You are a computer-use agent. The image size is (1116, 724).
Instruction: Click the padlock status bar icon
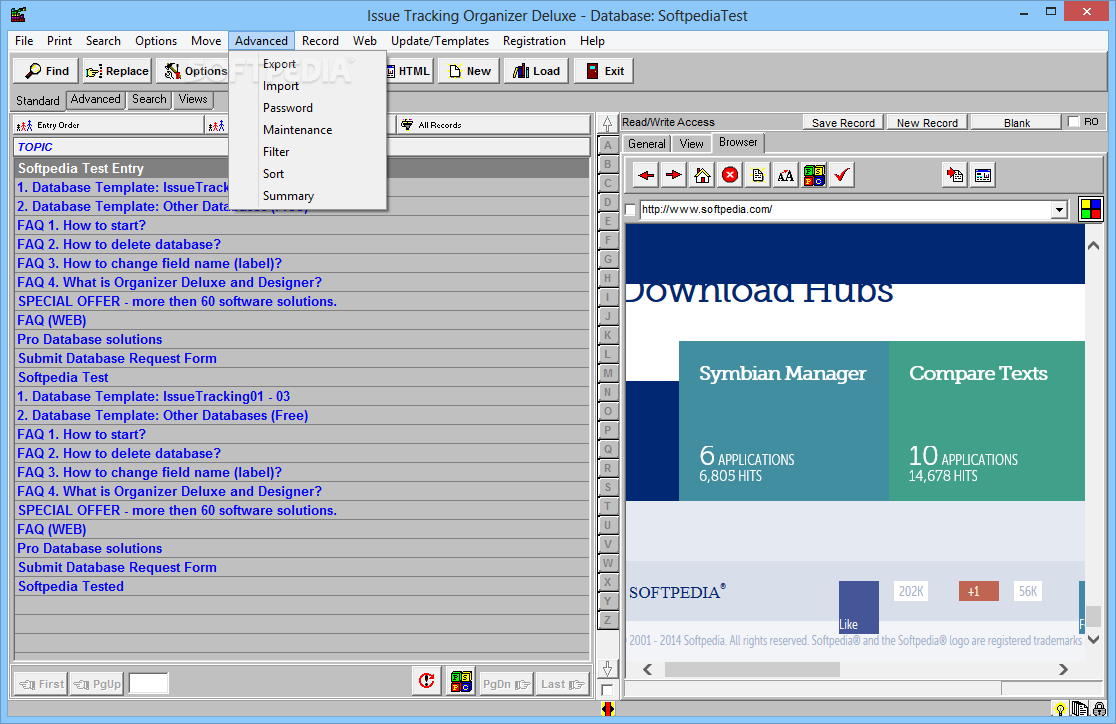coord(1100,709)
